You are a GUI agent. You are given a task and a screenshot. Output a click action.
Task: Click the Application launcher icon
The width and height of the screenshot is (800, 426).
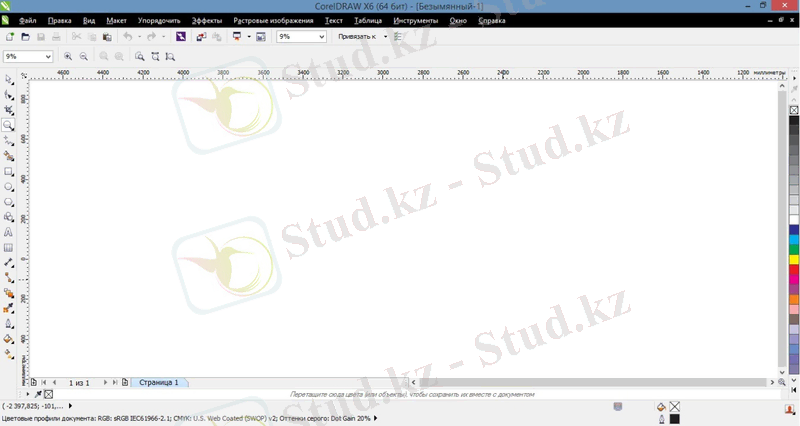pyautogui.click(x=237, y=37)
